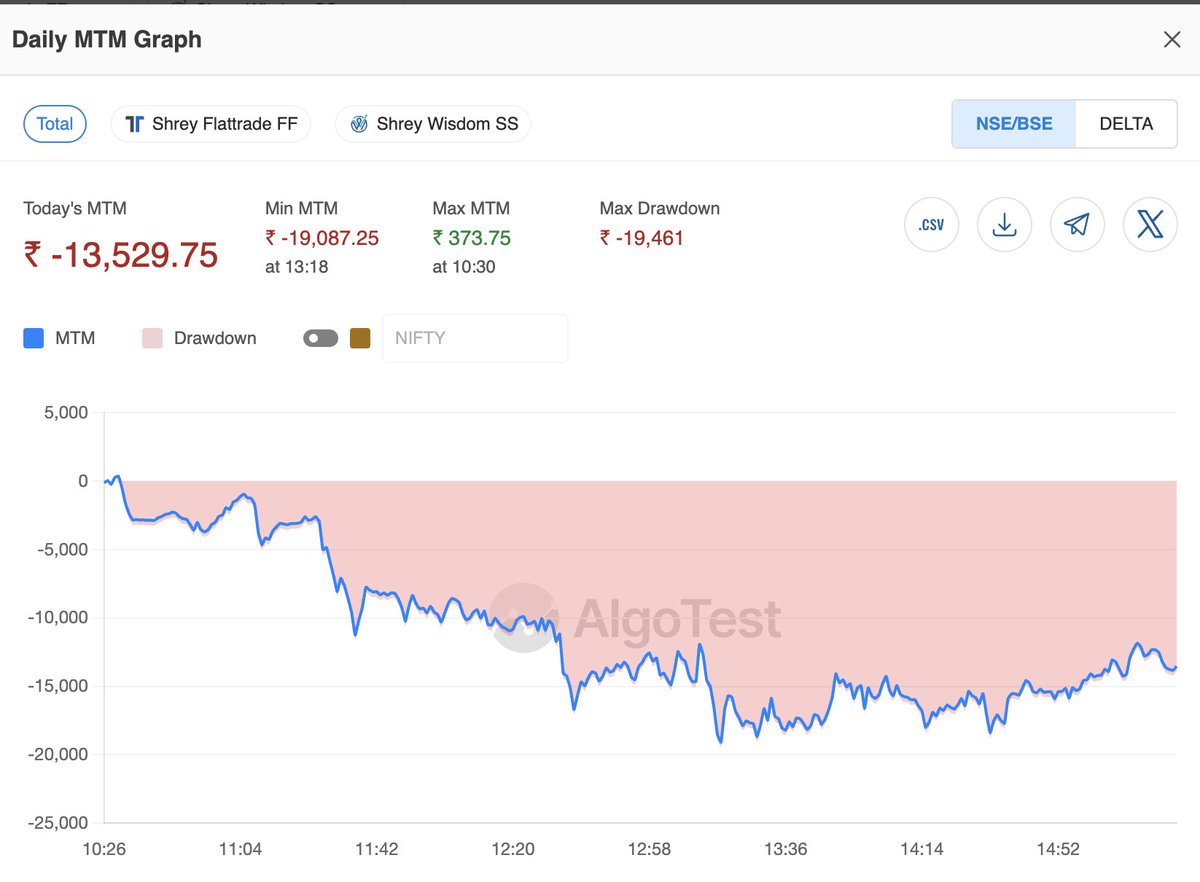This screenshot has height=882, width=1200.
Task: Click the NIFTY index input field
Action: (475, 338)
